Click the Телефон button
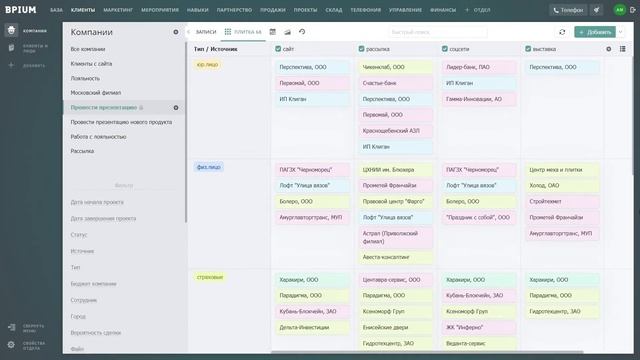The width and height of the screenshot is (640, 360). click(568, 10)
